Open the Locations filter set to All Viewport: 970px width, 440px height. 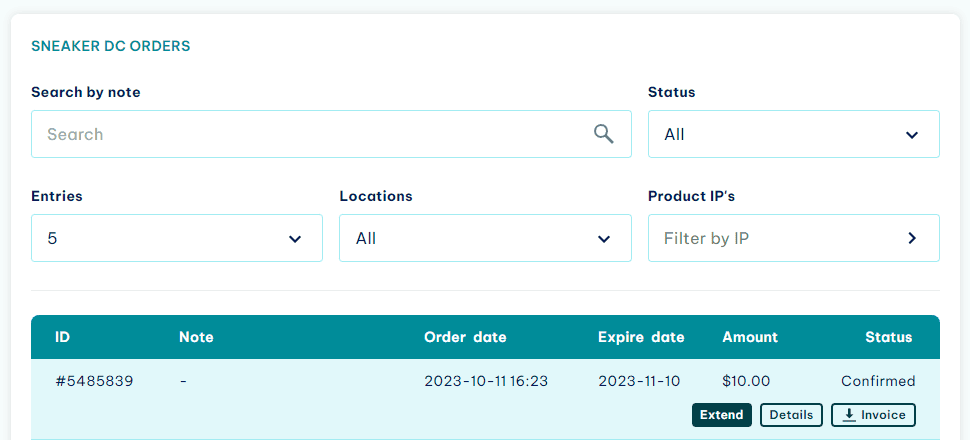pyautogui.click(x=485, y=238)
